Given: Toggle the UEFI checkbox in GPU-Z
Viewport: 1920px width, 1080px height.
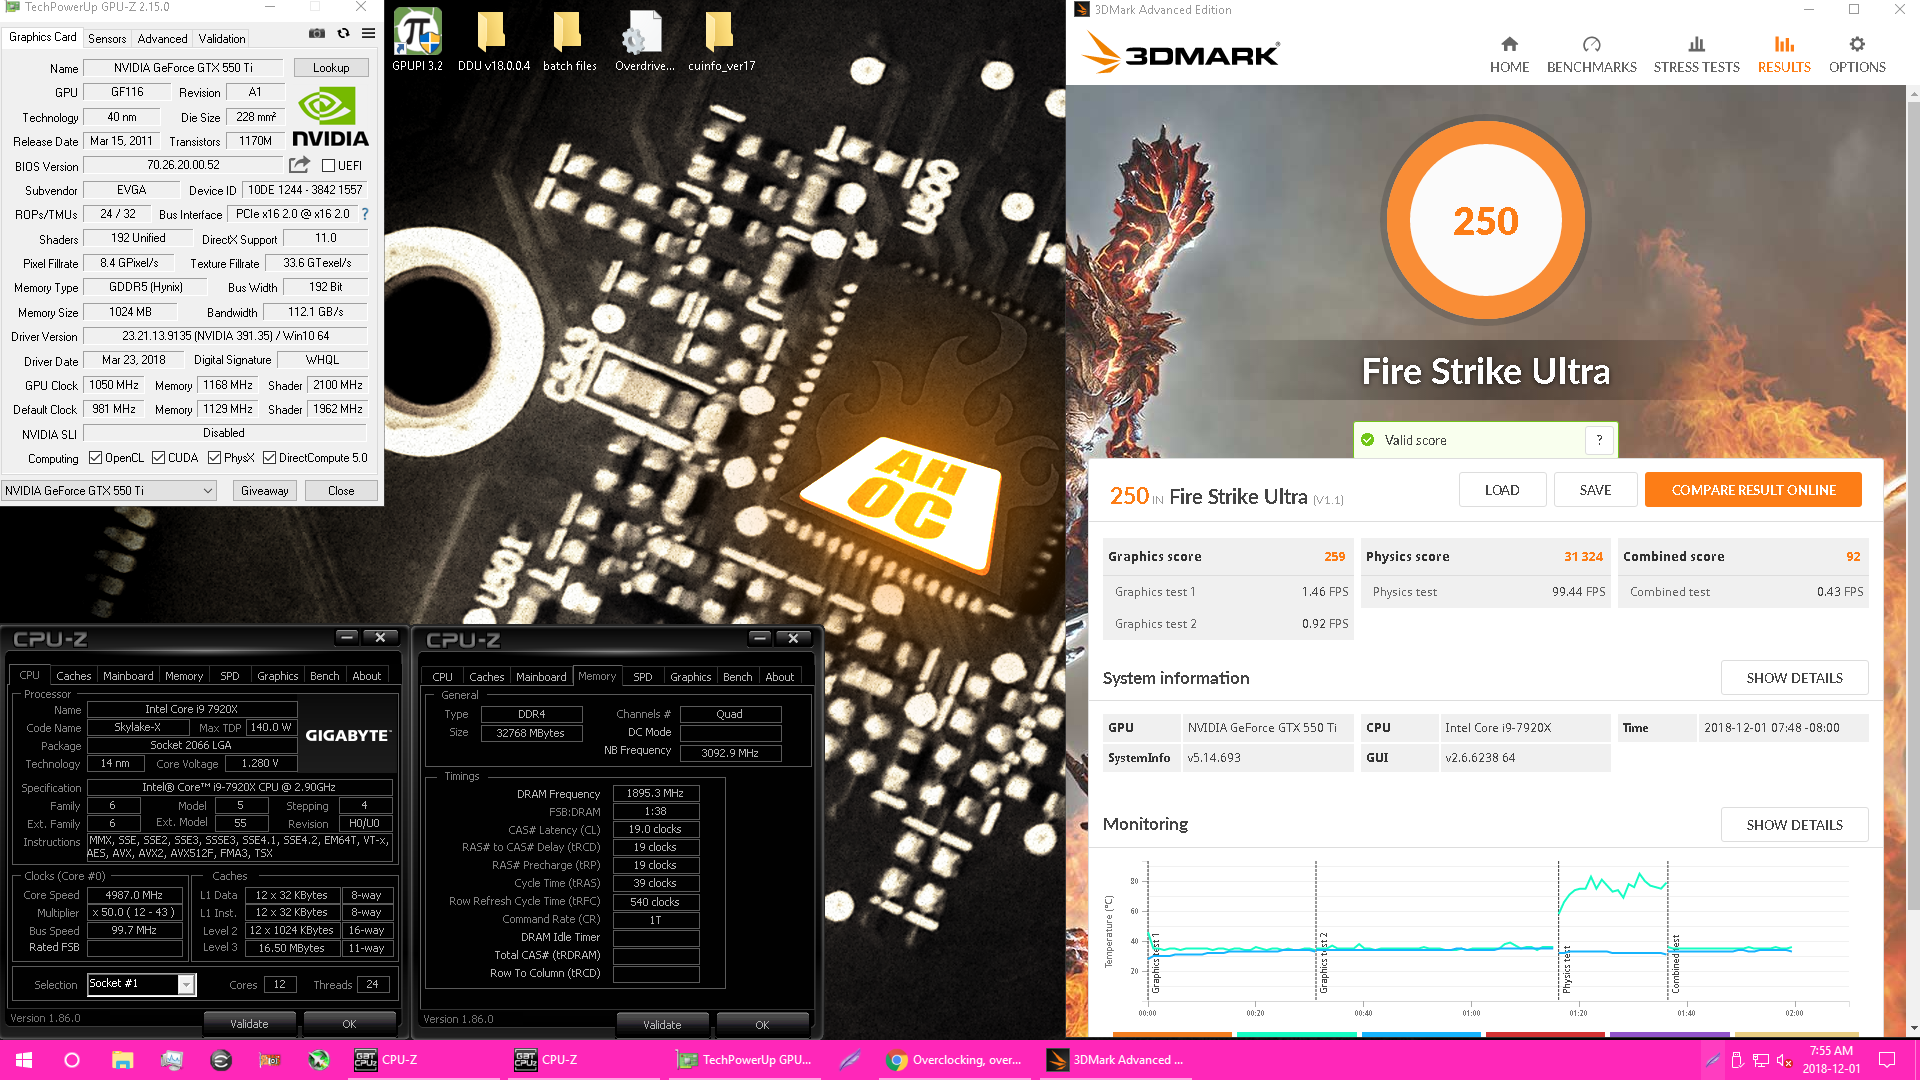Looking at the screenshot, I should (x=328, y=166).
